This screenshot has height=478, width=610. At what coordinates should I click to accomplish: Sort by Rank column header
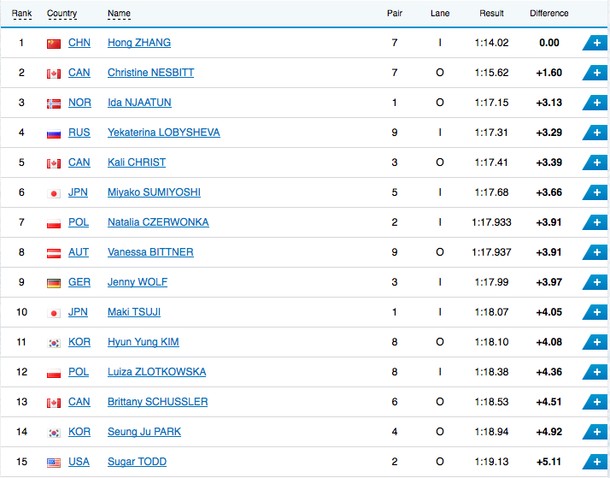[x=21, y=14]
